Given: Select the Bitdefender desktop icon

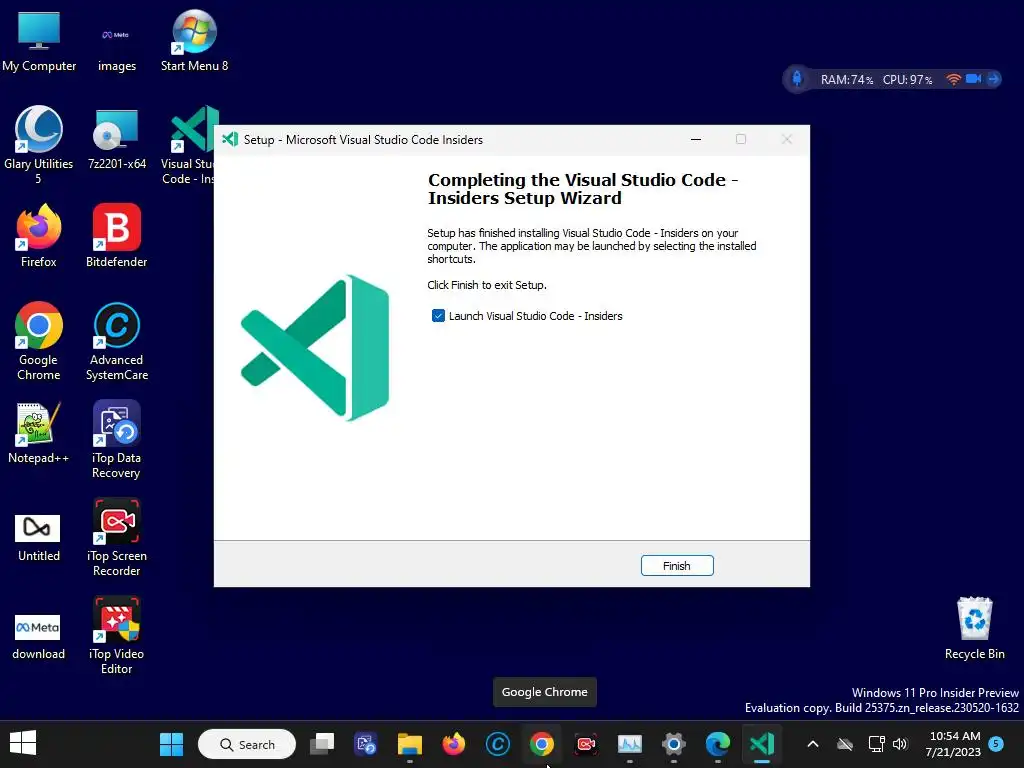Looking at the screenshot, I should click(116, 236).
